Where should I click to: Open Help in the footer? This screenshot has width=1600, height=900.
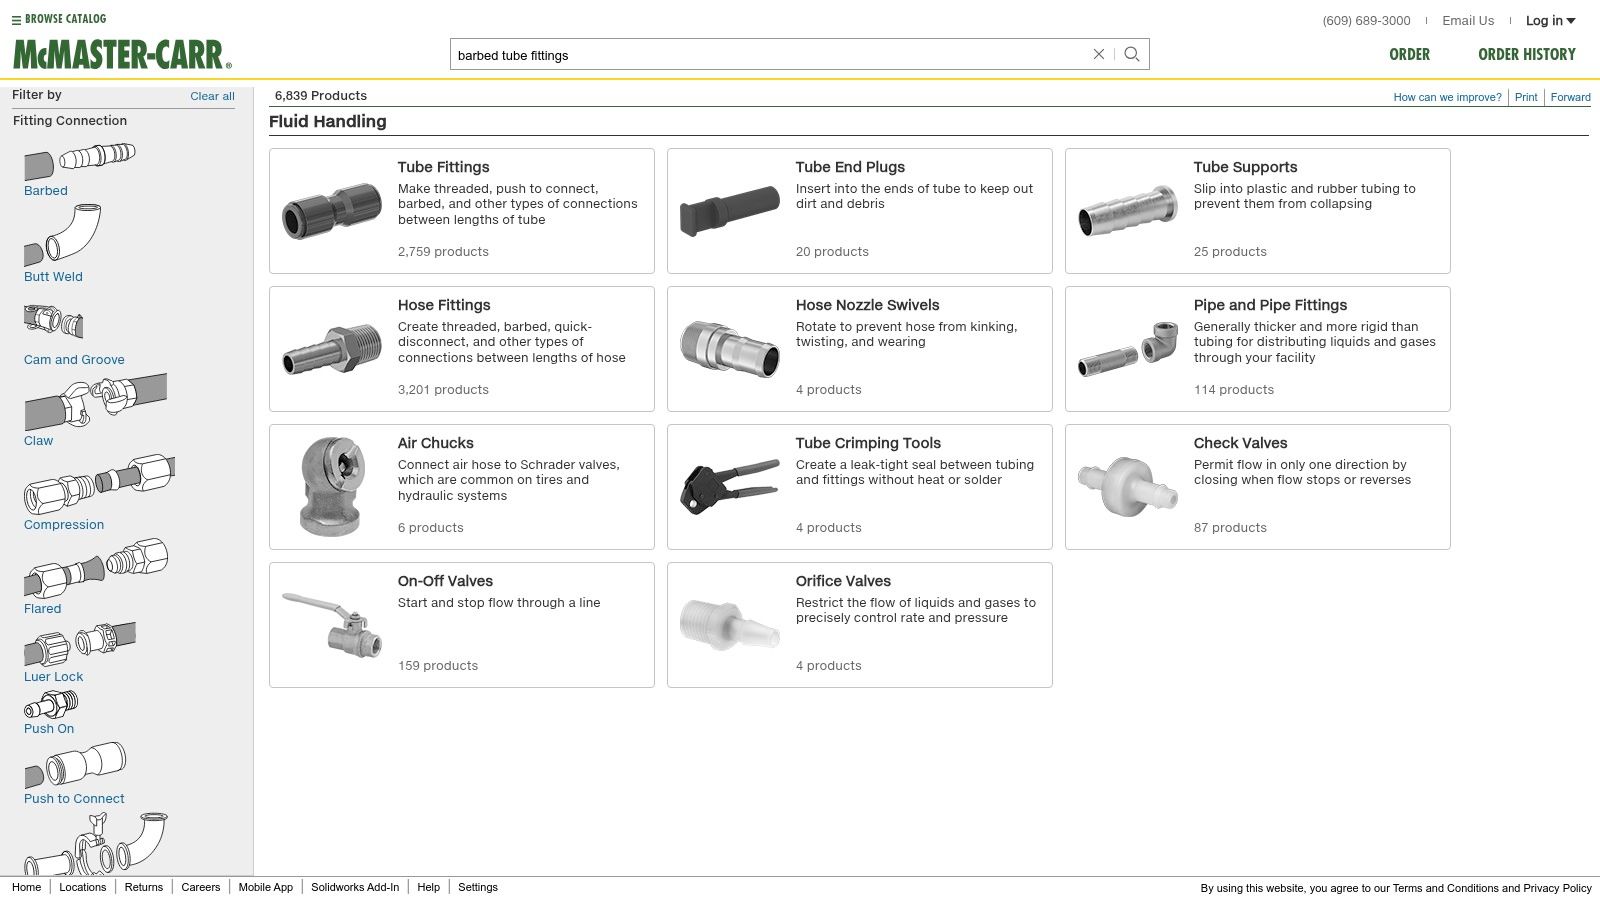pos(428,887)
